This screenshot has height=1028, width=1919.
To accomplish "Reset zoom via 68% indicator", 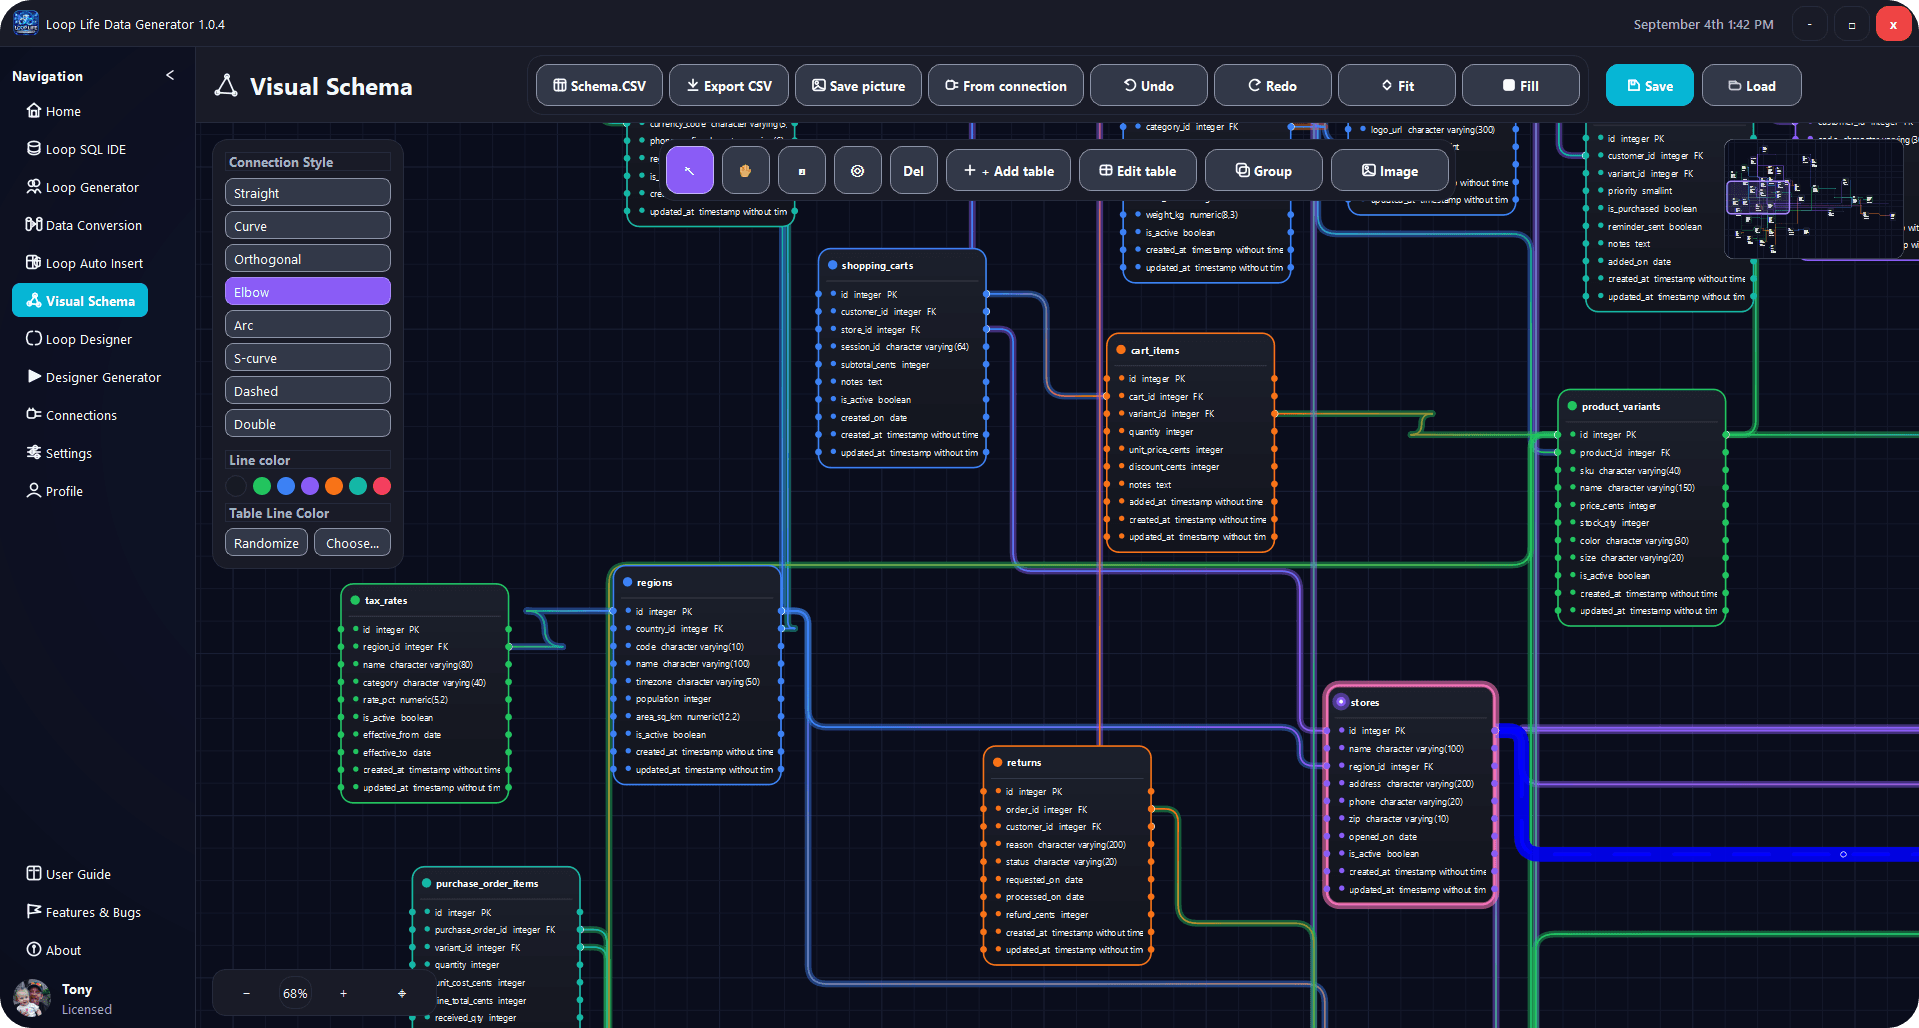I will 295,993.
